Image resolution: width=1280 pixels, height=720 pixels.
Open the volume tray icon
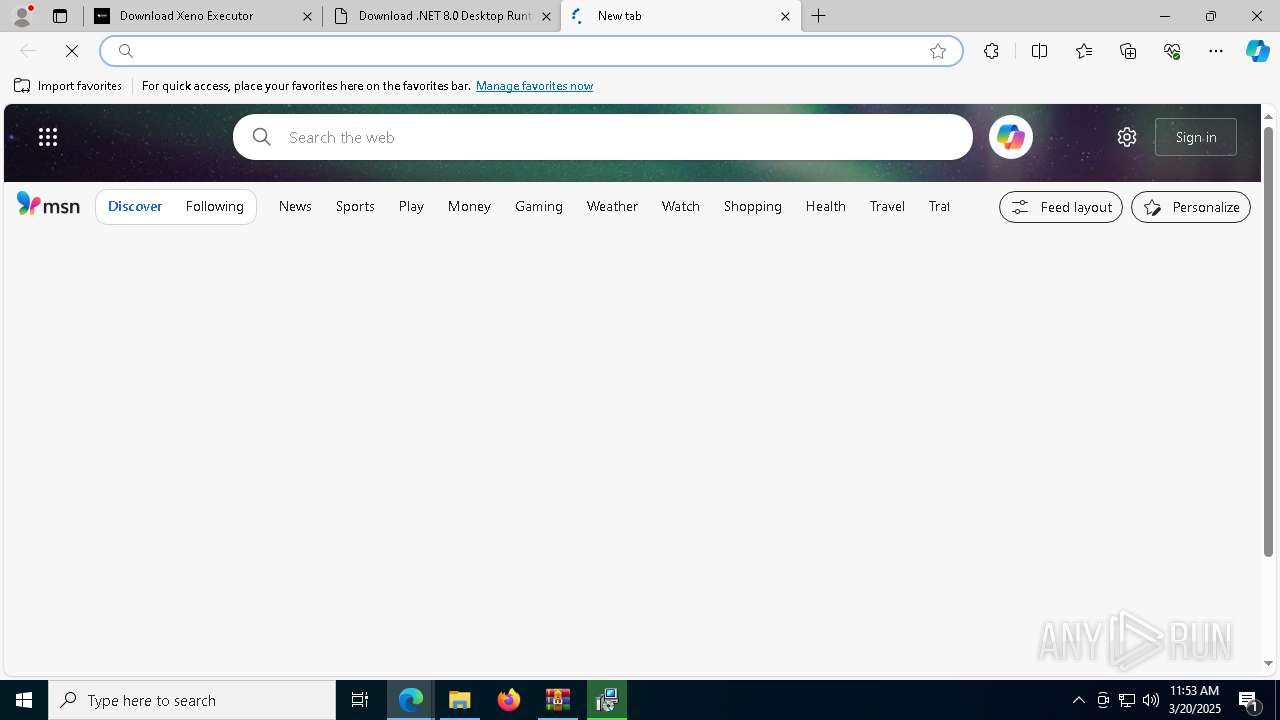pos(1151,700)
